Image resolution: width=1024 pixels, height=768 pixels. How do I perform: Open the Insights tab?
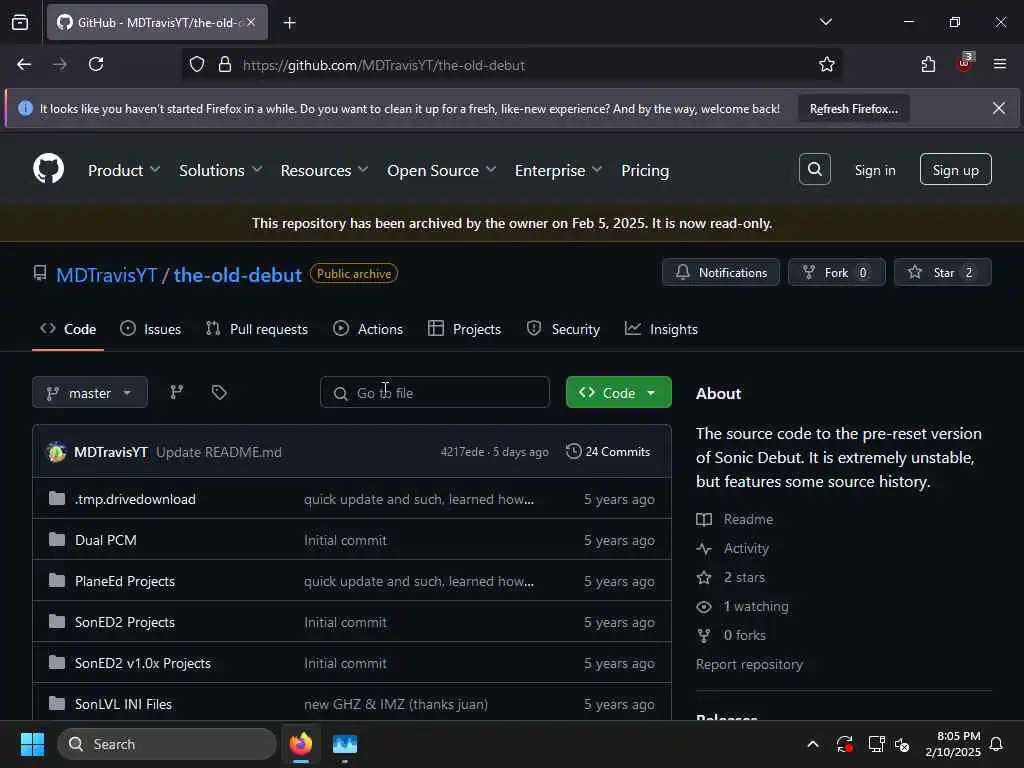(661, 329)
